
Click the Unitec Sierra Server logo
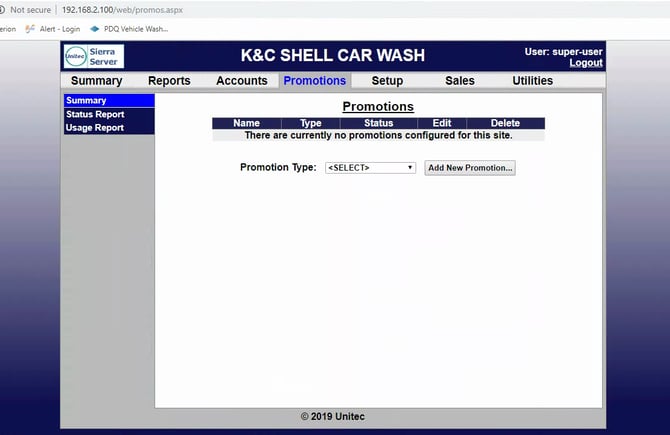point(92,56)
